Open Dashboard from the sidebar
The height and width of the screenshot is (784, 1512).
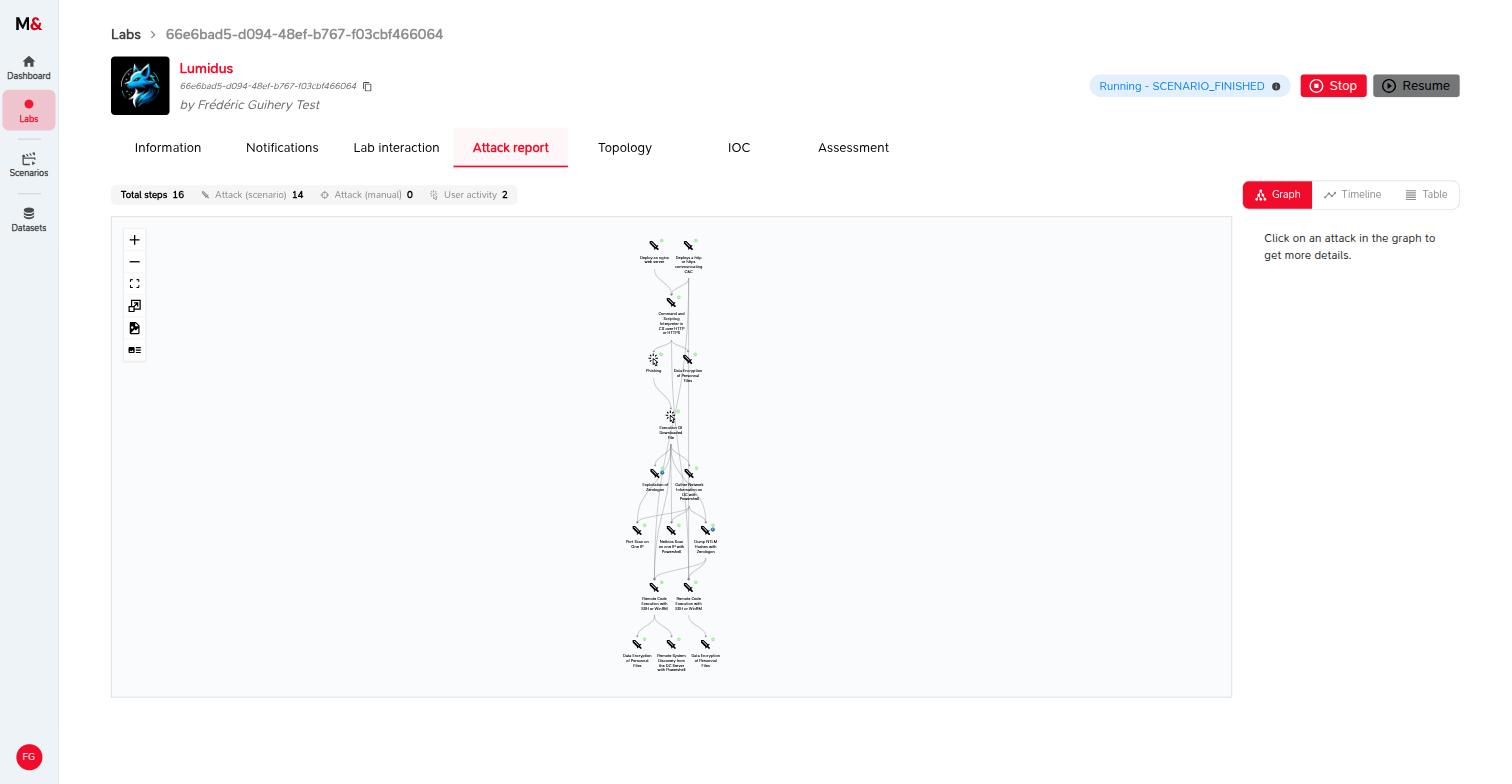point(29,67)
